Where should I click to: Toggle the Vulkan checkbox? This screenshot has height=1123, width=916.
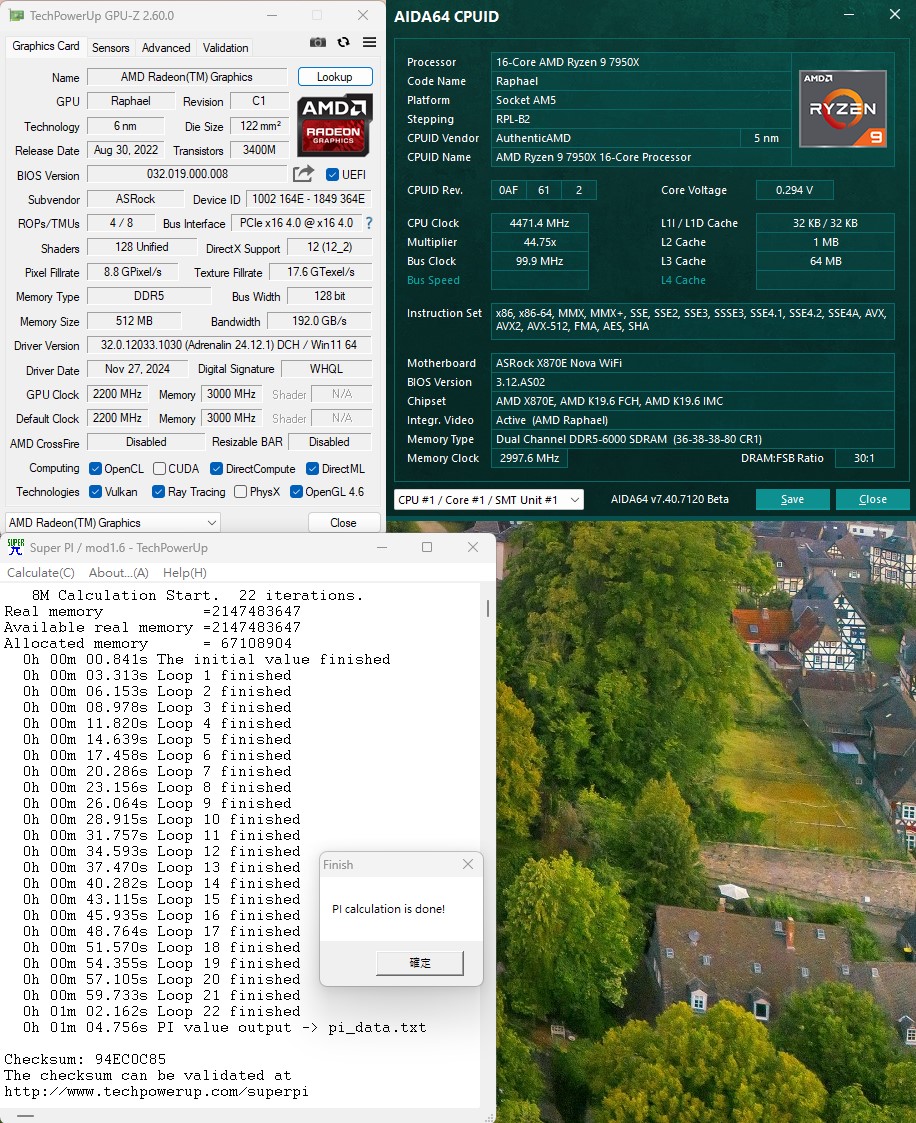[x=95, y=491]
